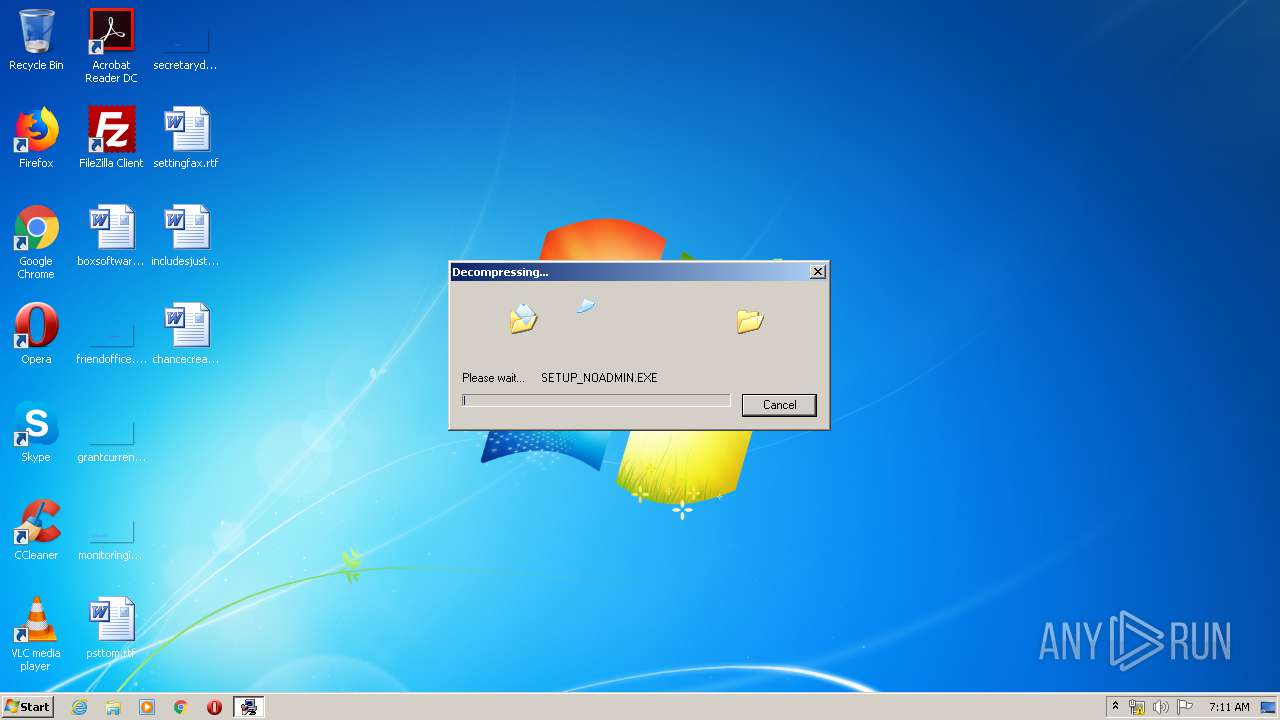
Task: Launch Opera desktop shortcut
Action: (x=36, y=334)
